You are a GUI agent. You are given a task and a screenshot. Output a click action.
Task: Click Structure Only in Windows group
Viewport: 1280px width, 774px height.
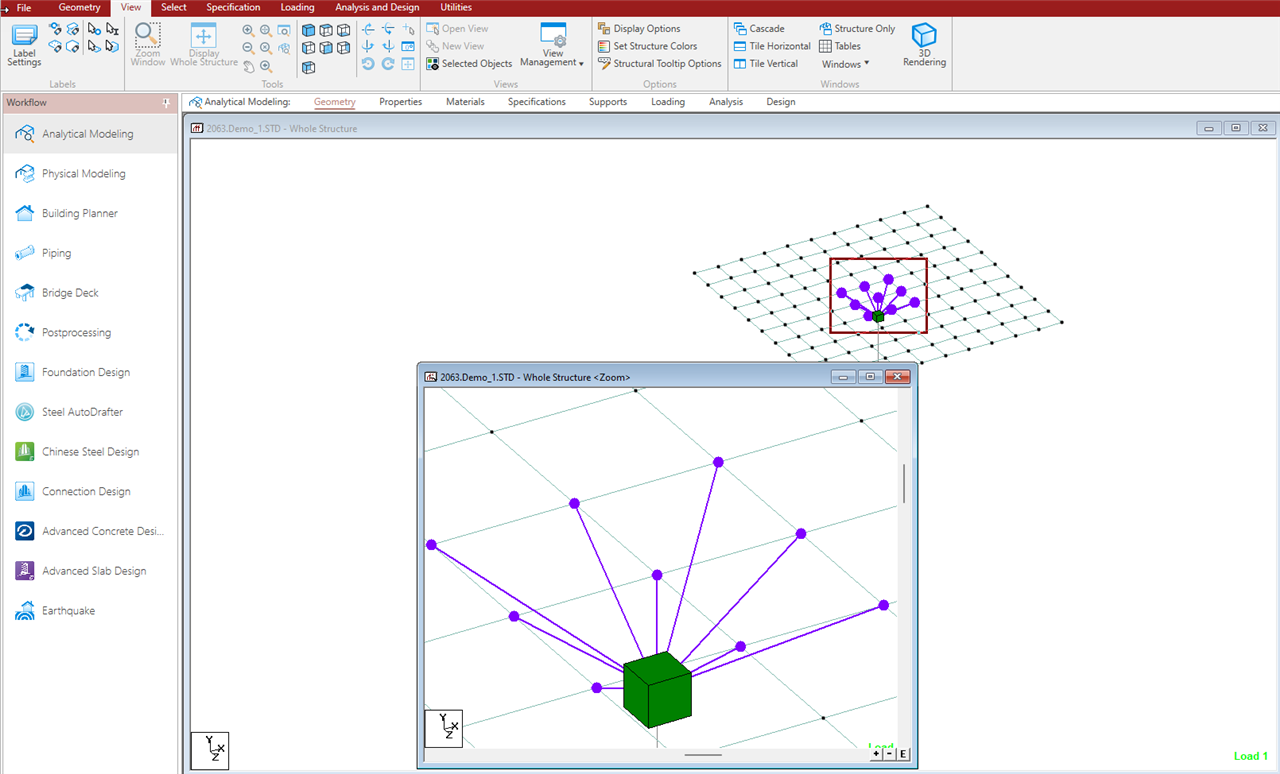tap(857, 29)
